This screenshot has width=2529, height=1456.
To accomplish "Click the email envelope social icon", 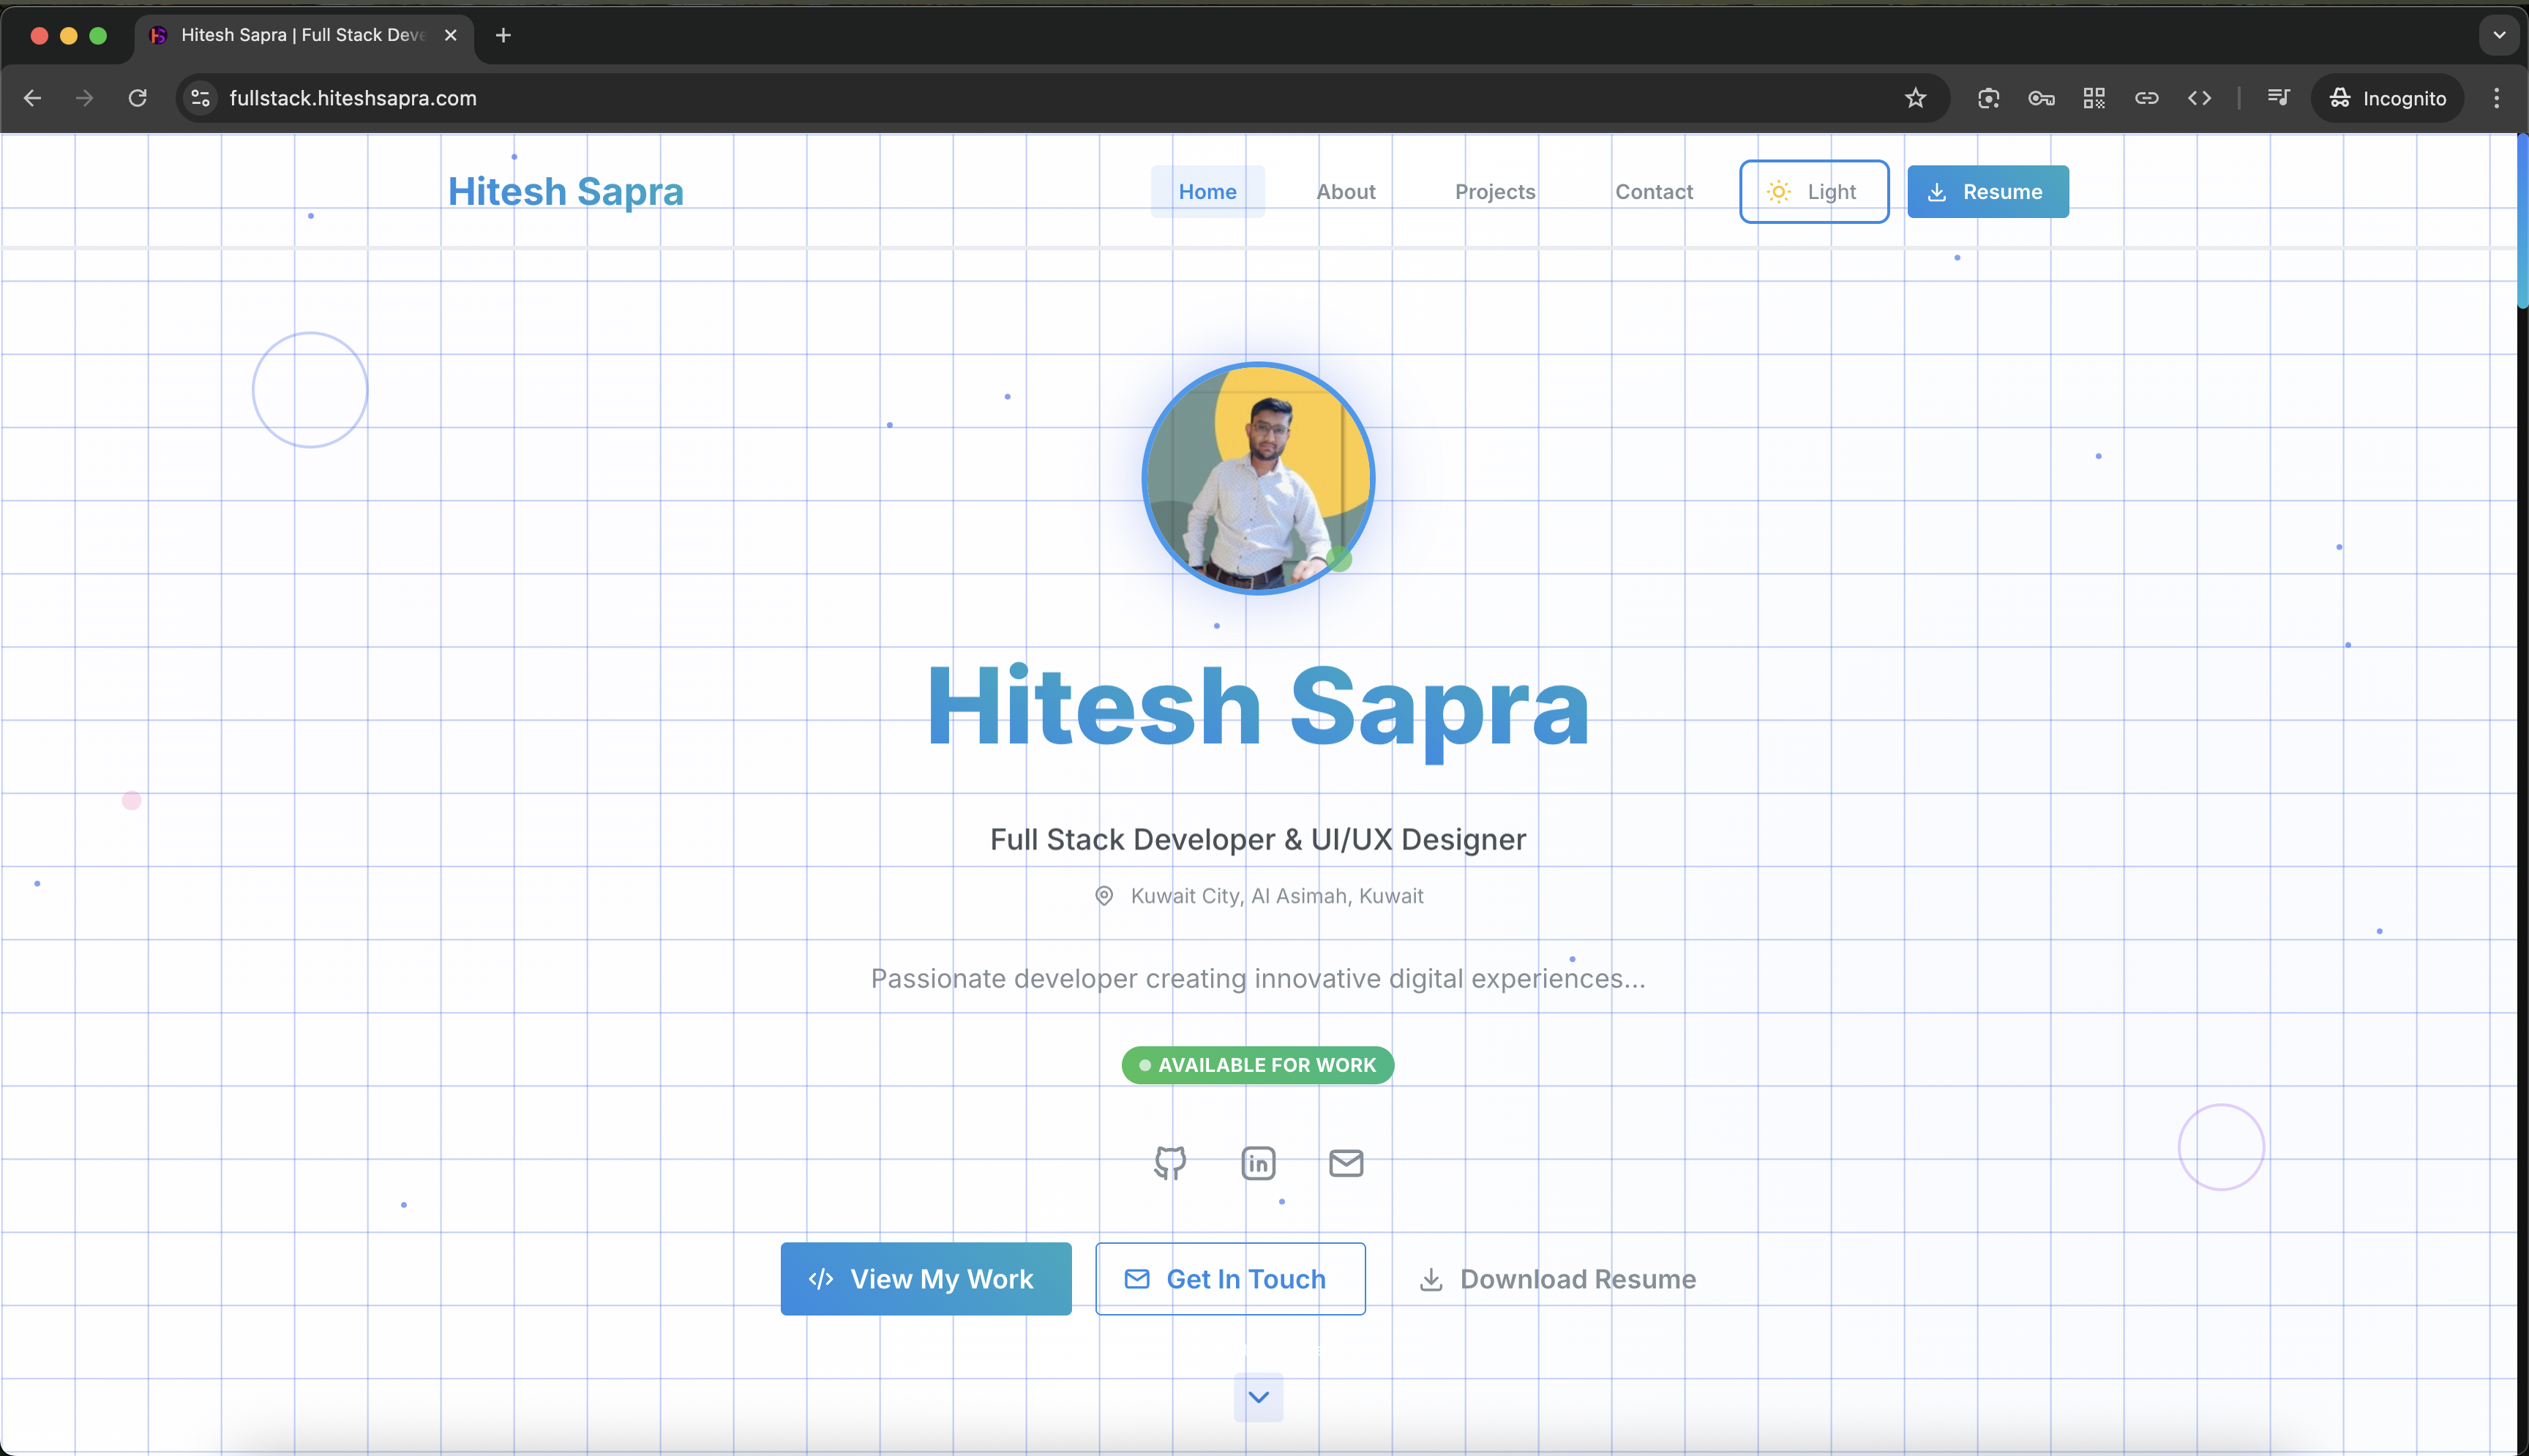I will coord(1346,1163).
